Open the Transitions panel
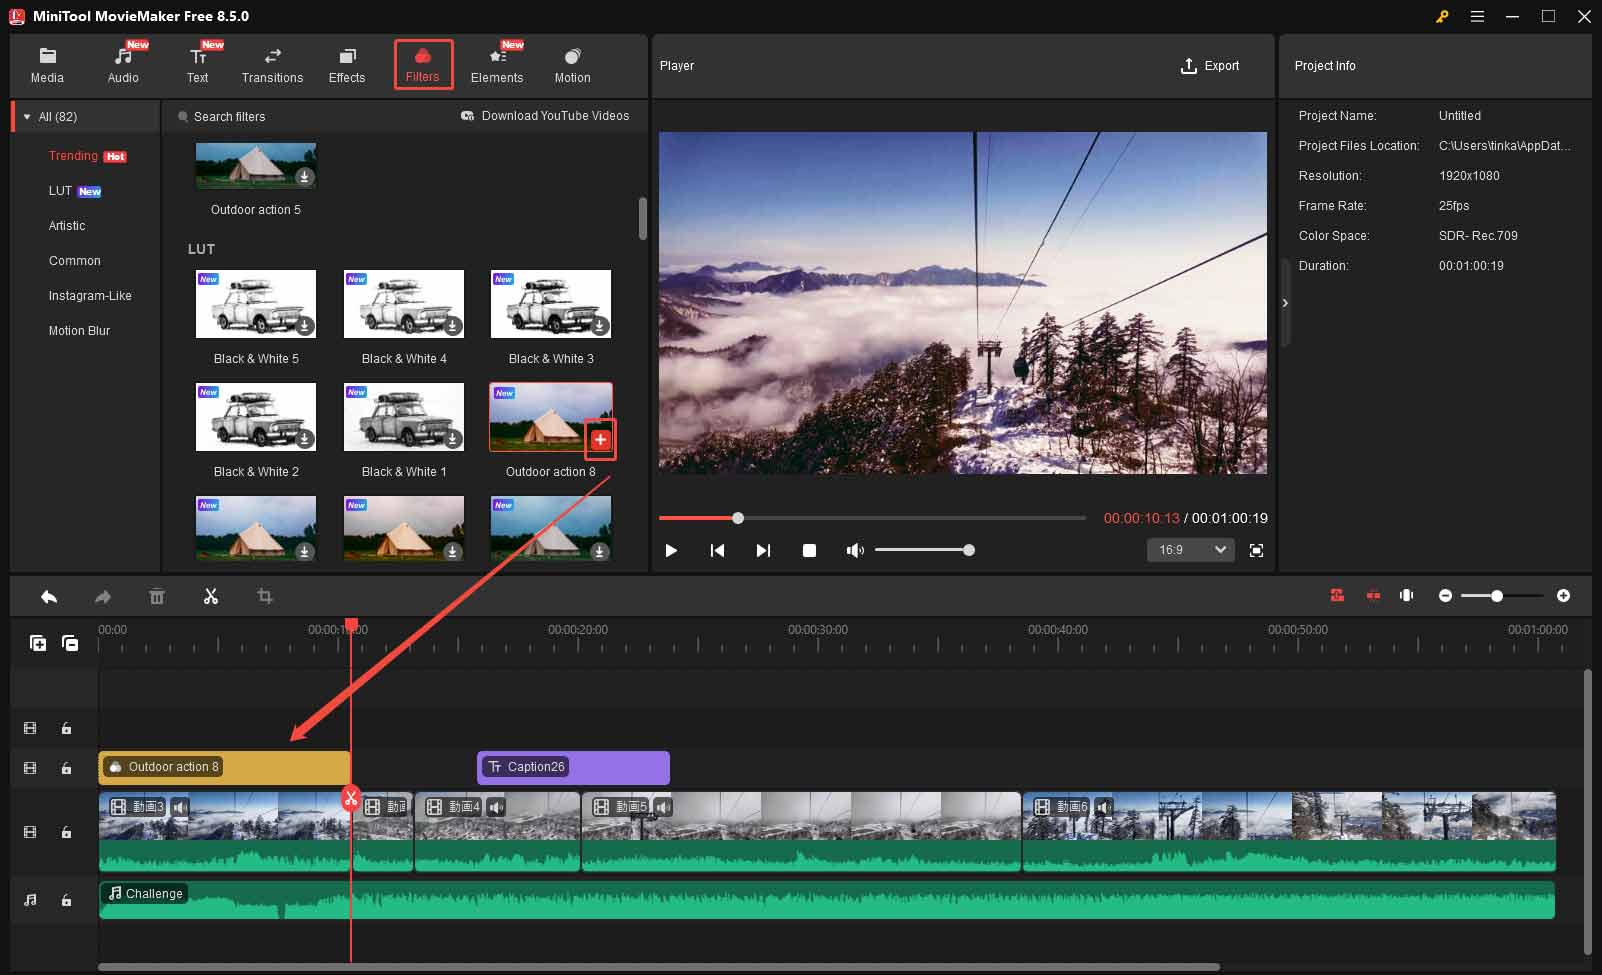The image size is (1602, 975). [271, 63]
